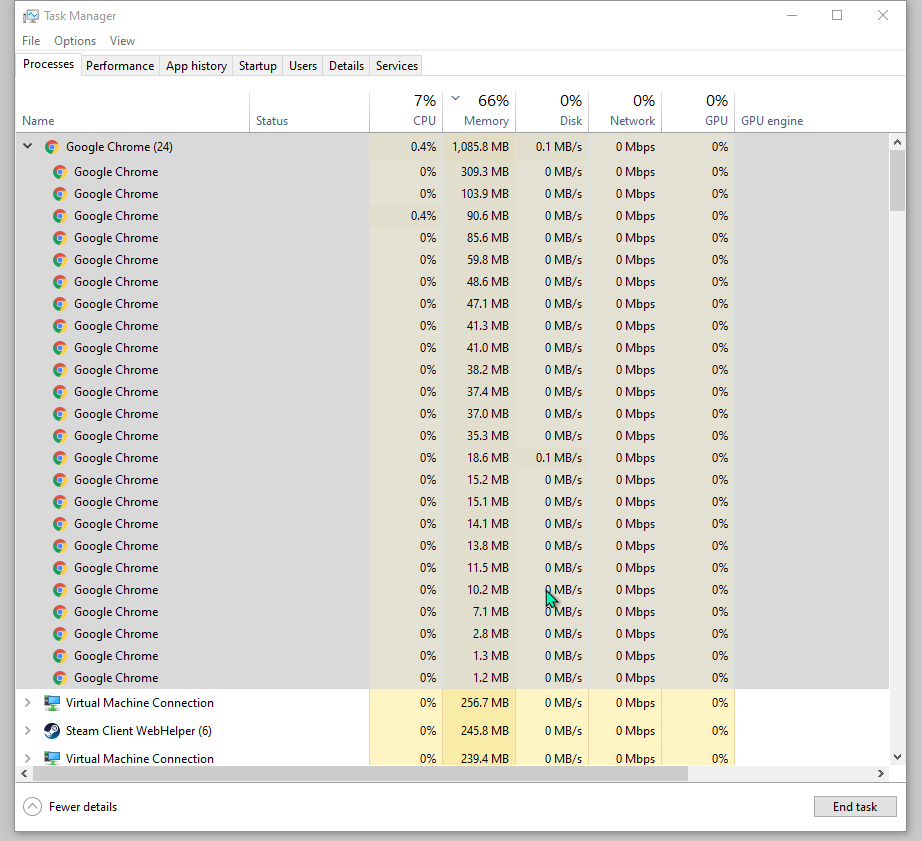Sort processes by CPU column
The width and height of the screenshot is (922, 841).
click(x=406, y=111)
